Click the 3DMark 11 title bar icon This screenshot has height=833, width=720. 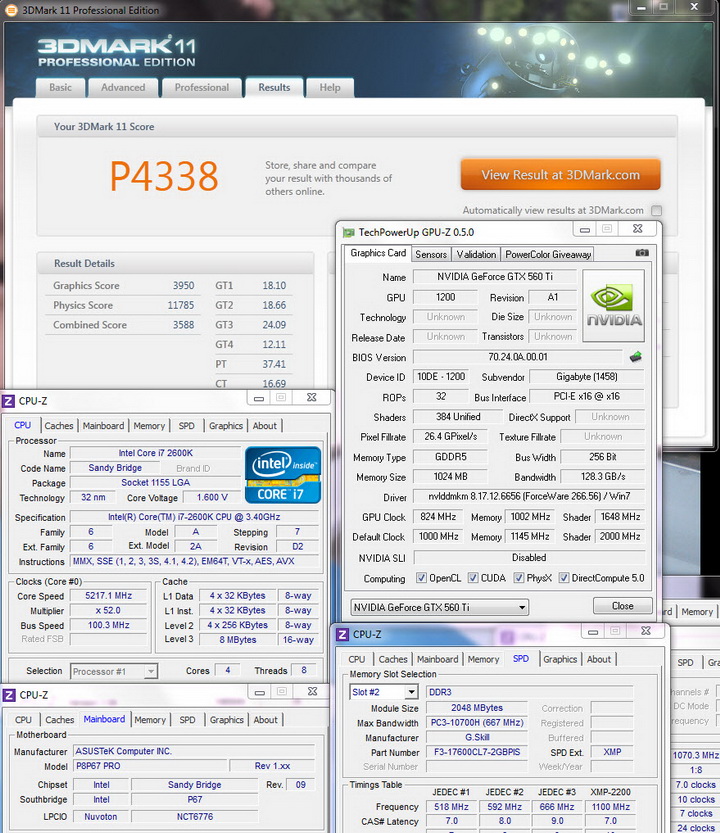(11, 10)
